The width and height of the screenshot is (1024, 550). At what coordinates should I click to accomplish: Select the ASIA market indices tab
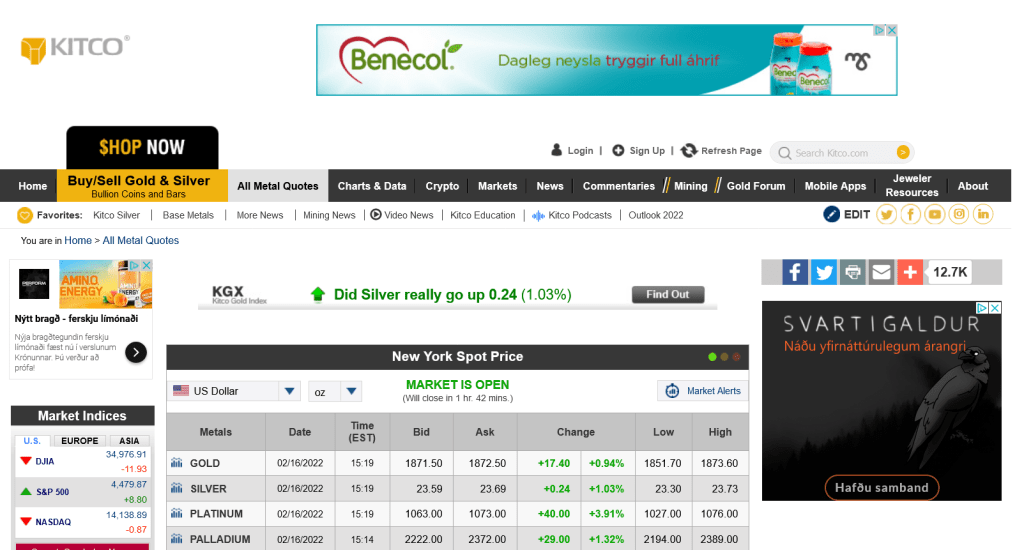coord(129,441)
